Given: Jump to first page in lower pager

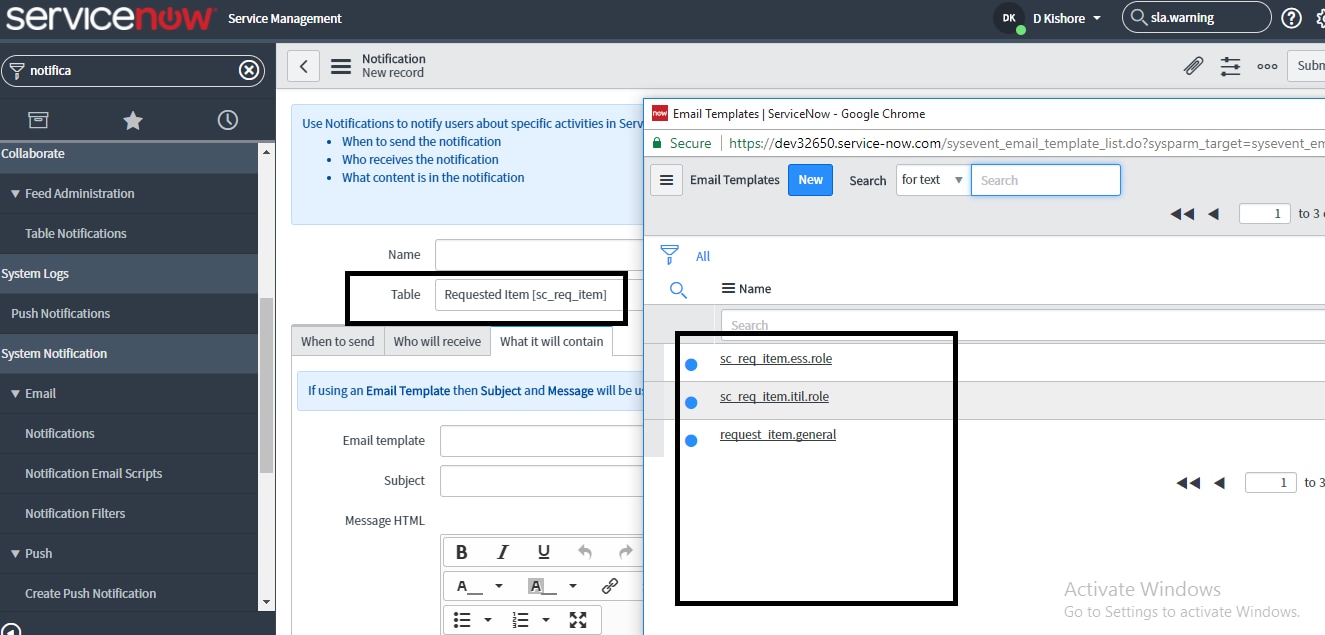Looking at the screenshot, I should click(x=1188, y=483).
